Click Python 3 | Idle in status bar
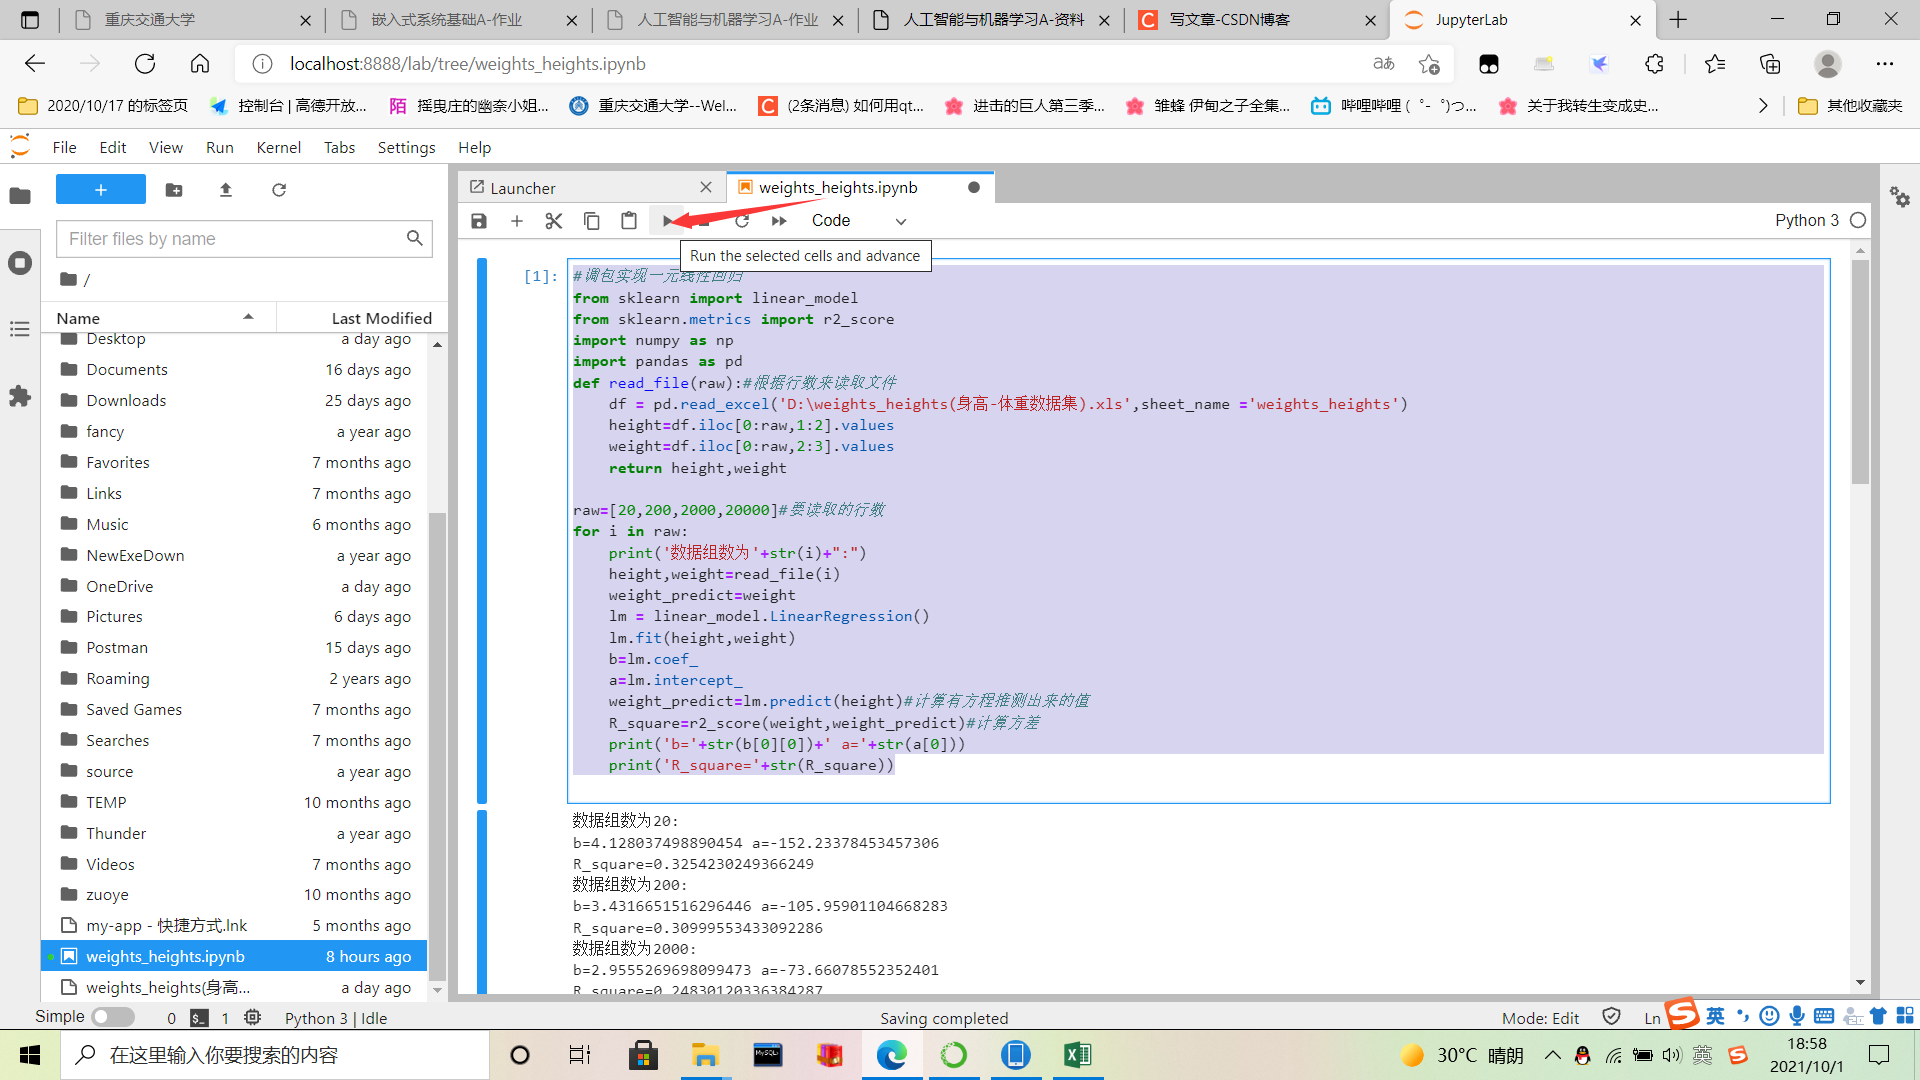Screen dimensions: 1920x1080 [x=336, y=1018]
